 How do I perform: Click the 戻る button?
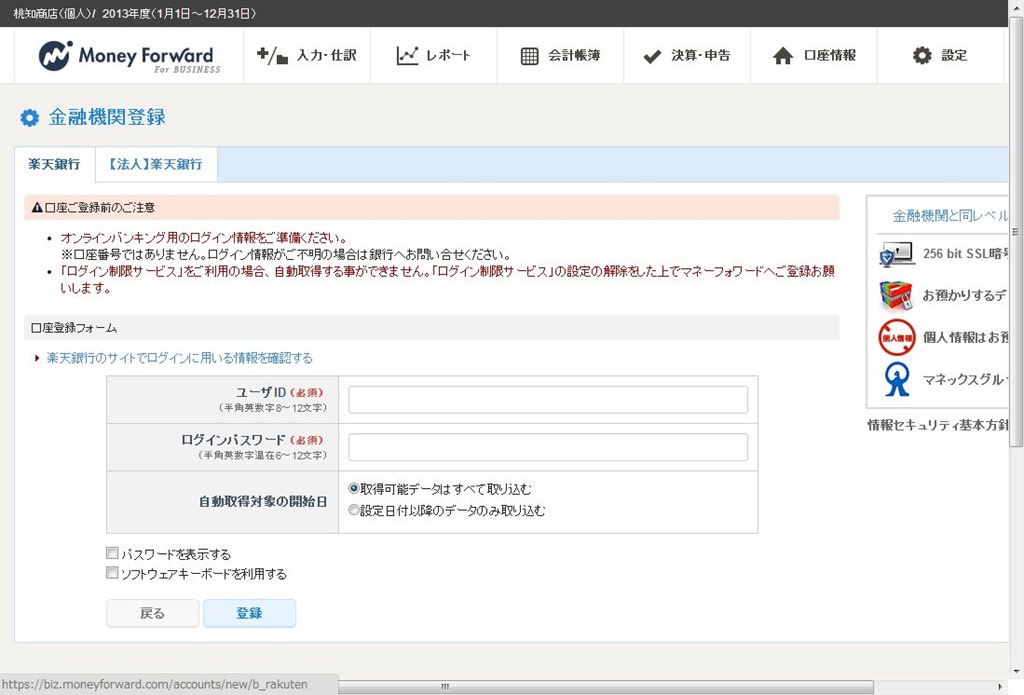click(x=153, y=613)
